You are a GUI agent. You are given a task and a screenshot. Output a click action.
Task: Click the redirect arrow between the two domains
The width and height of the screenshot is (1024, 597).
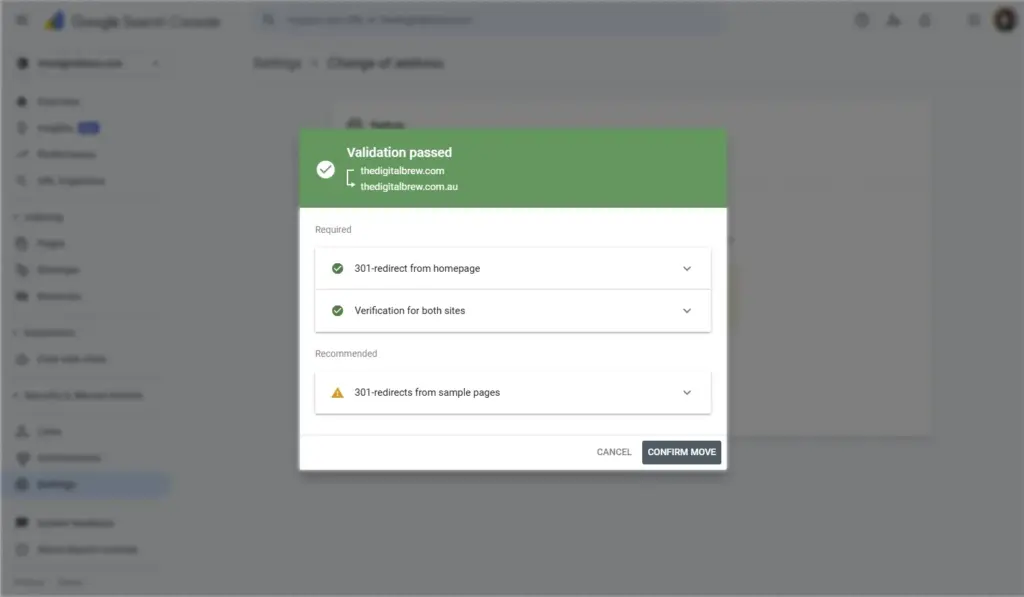(350, 178)
